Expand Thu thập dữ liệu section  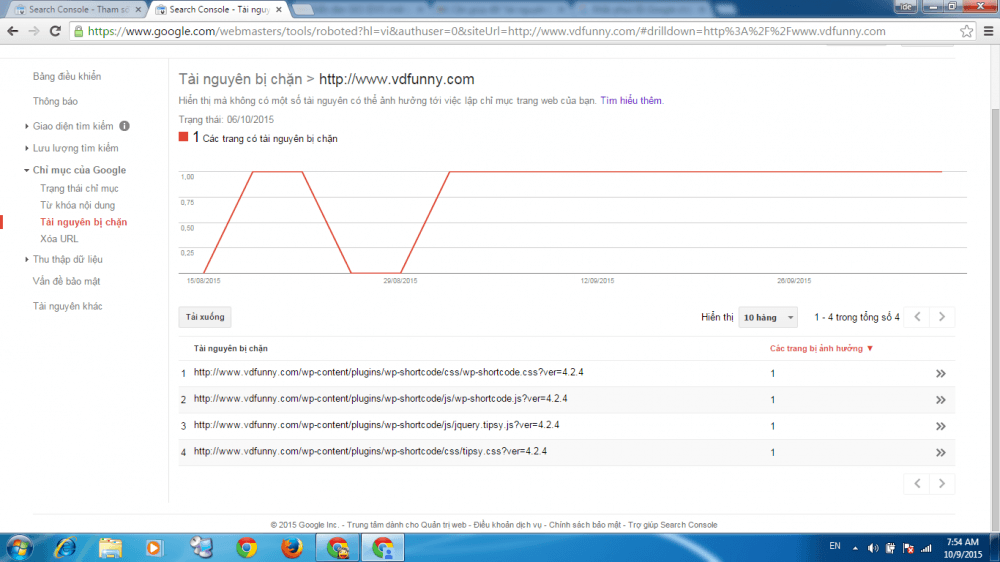[27, 260]
